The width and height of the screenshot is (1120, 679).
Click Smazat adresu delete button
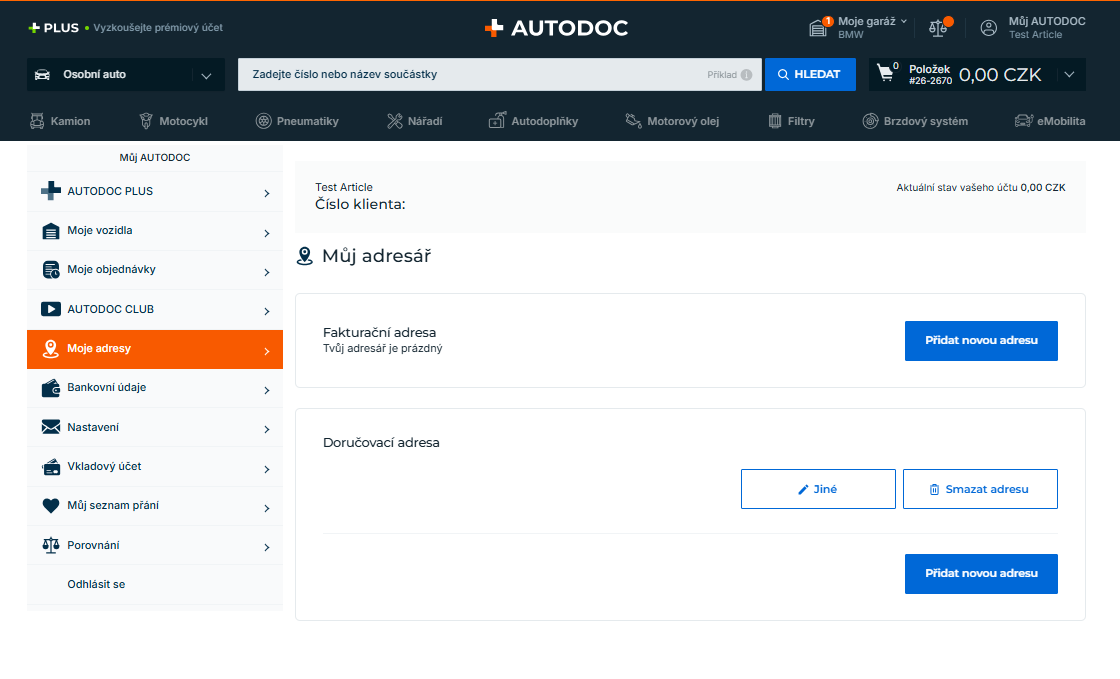click(979, 489)
